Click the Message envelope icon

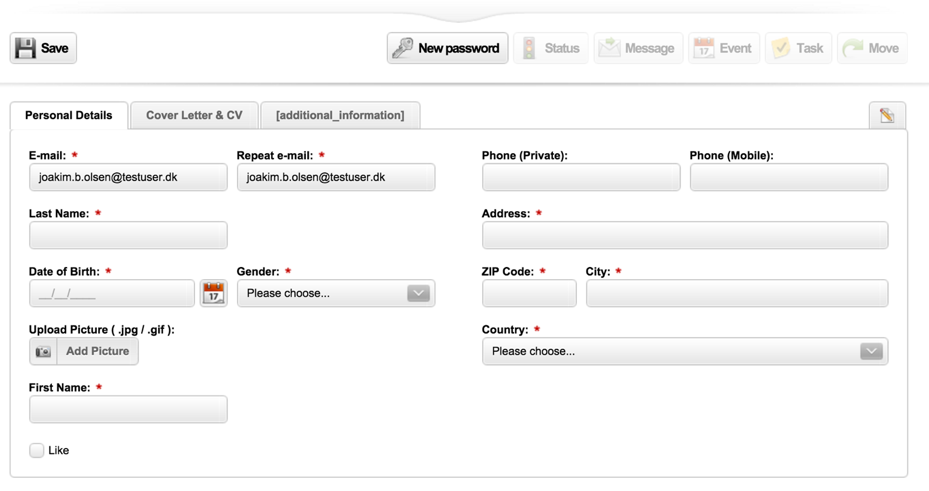[609, 48]
